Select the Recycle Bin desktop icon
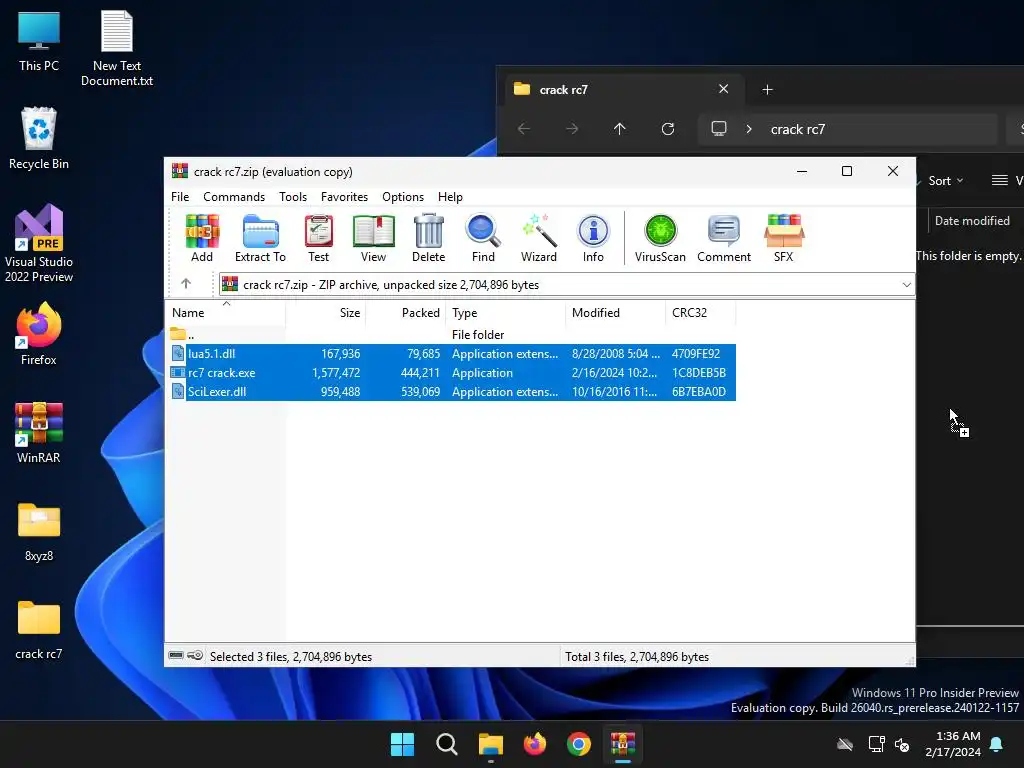Screen dimensions: 1024x768 click(x=39, y=138)
